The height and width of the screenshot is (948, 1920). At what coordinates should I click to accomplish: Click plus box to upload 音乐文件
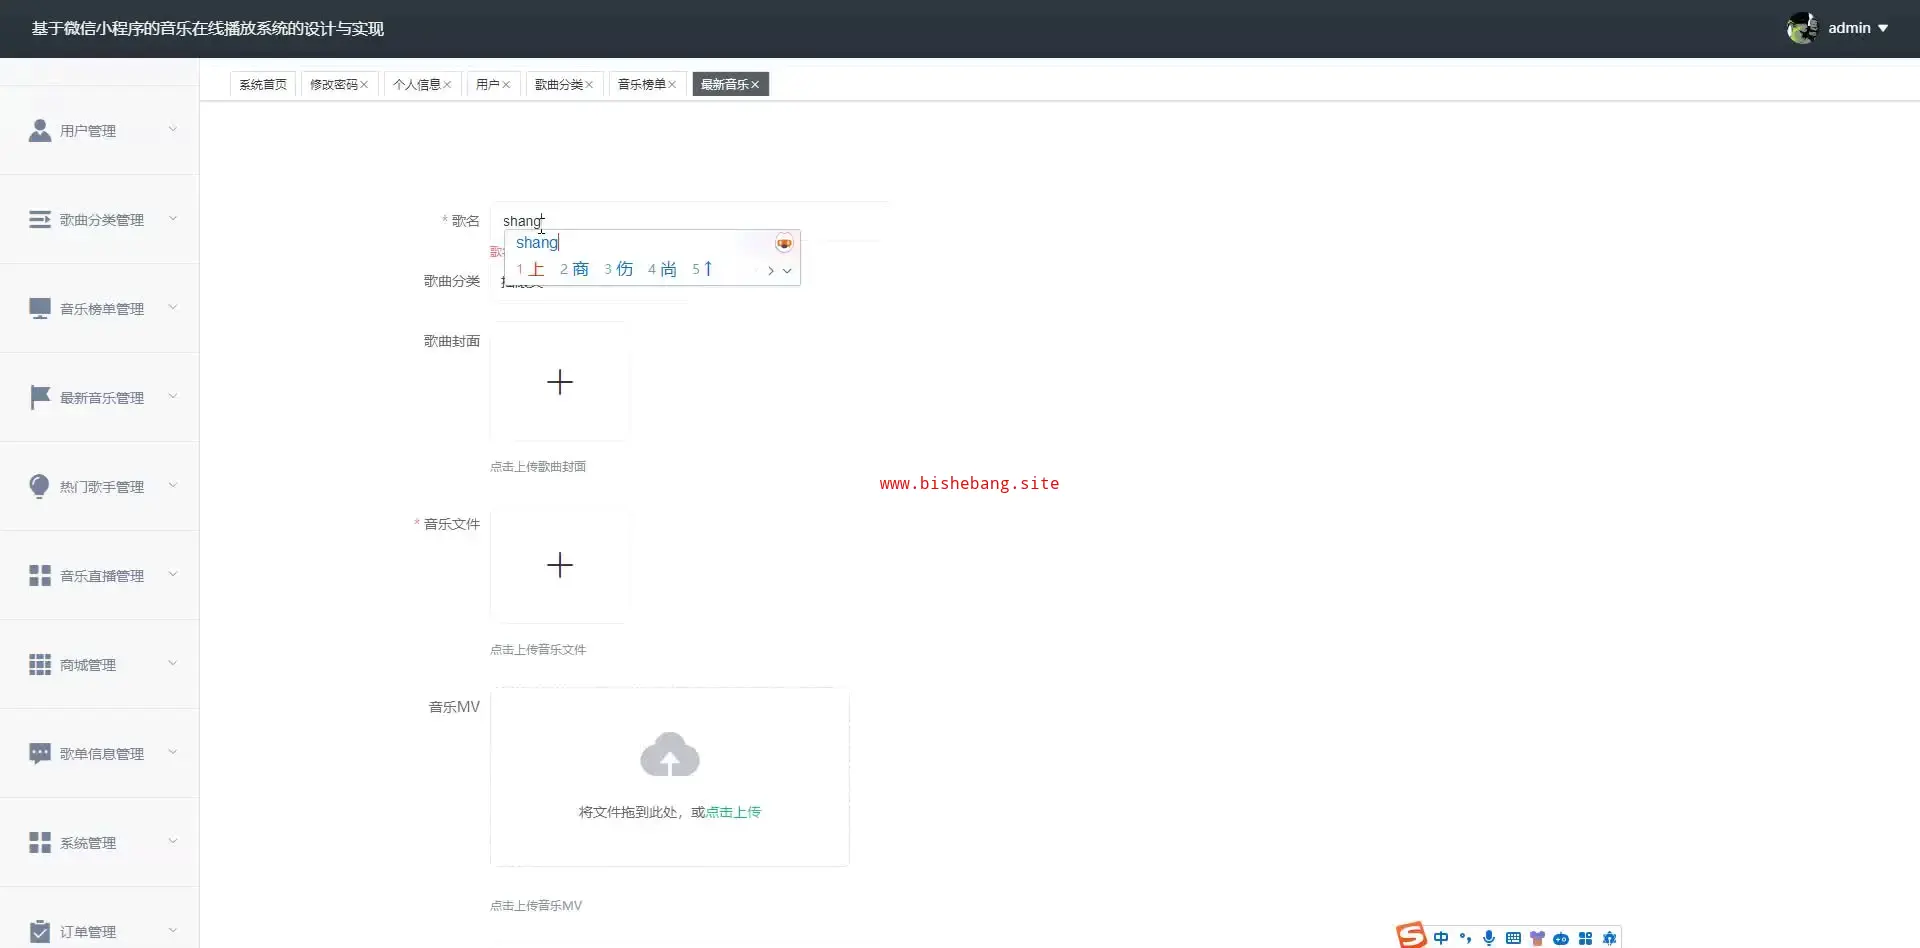[x=560, y=565]
